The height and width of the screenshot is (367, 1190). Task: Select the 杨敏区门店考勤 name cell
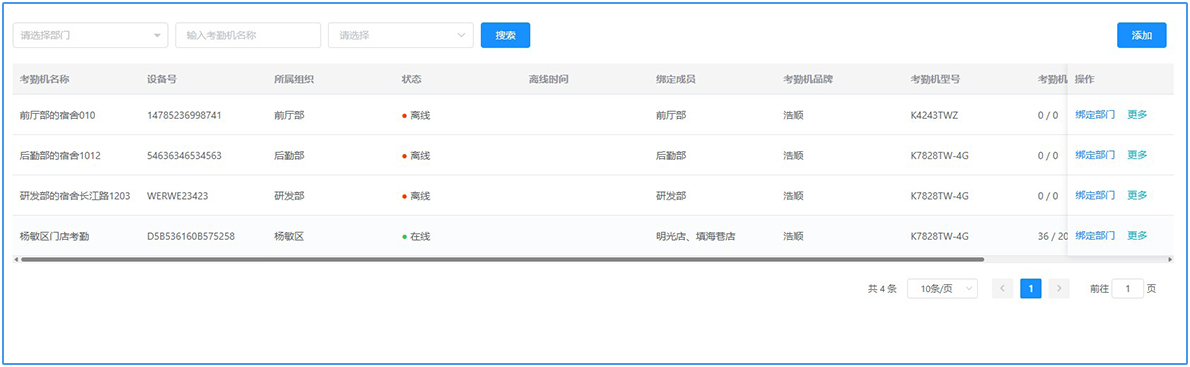(55, 236)
